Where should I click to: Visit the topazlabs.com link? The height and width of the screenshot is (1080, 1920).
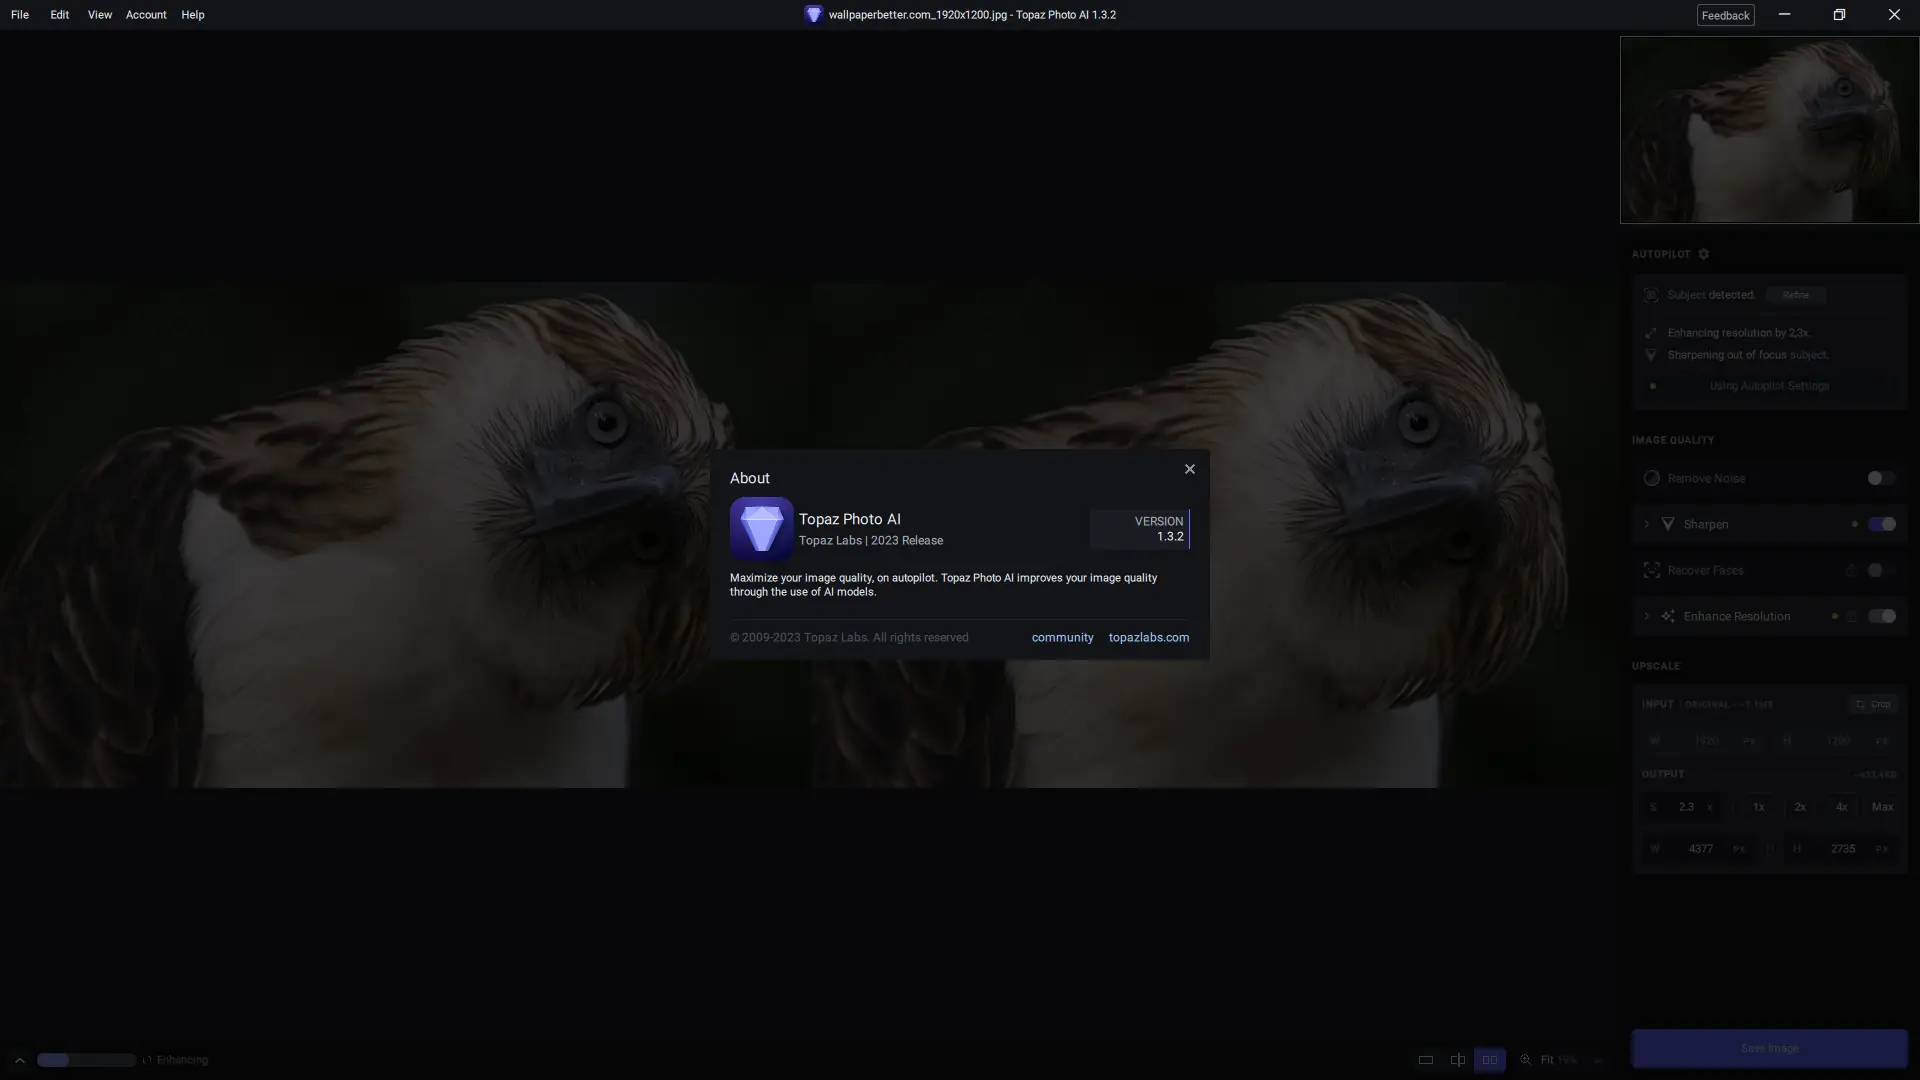(x=1149, y=637)
